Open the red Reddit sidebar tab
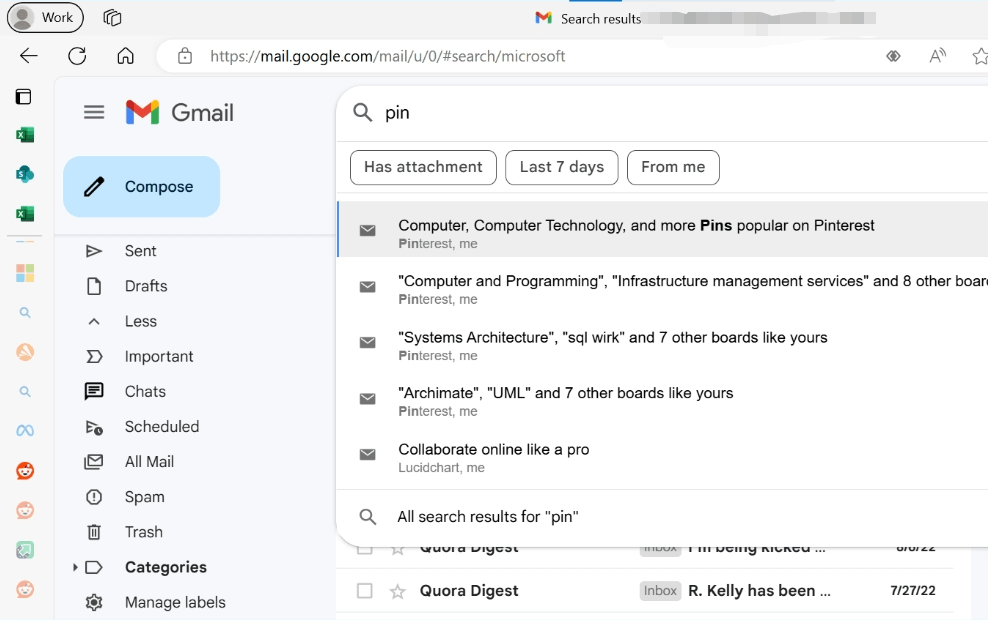This screenshot has width=988, height=620. (25, 470)
